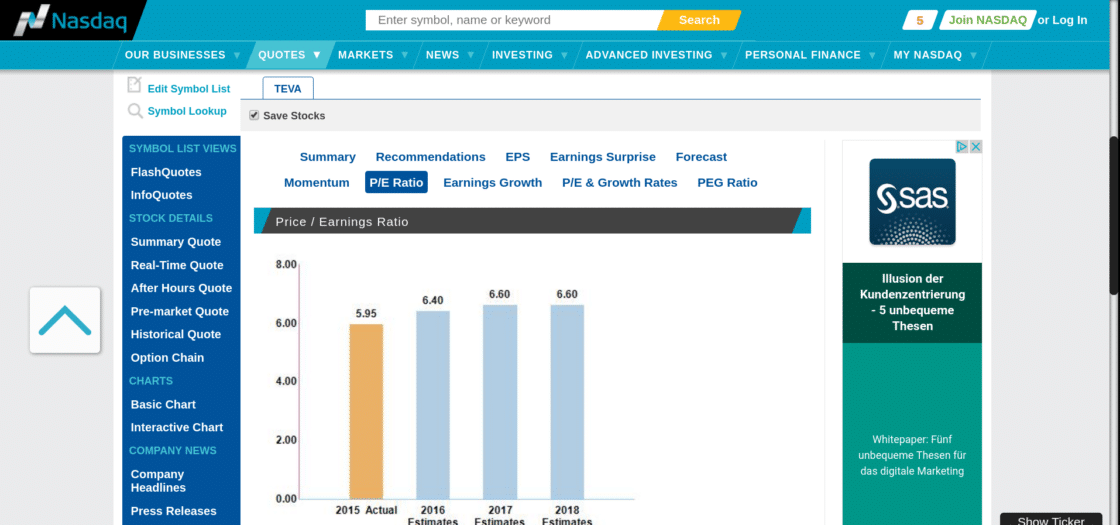Image resolution: width=1120 pixels, height=525 pixels.
Task: Open the Earnings Growth tab
Action: pos(493,183)
